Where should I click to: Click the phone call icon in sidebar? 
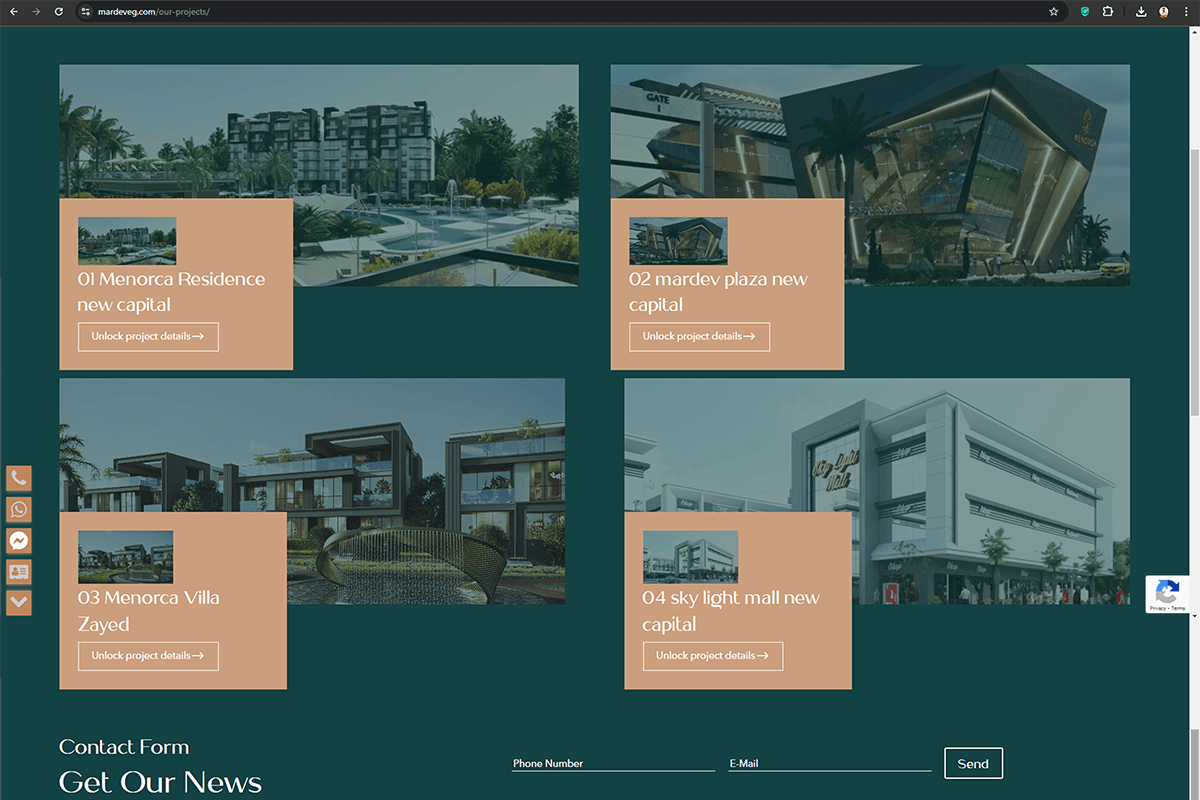tap(19, 478)
